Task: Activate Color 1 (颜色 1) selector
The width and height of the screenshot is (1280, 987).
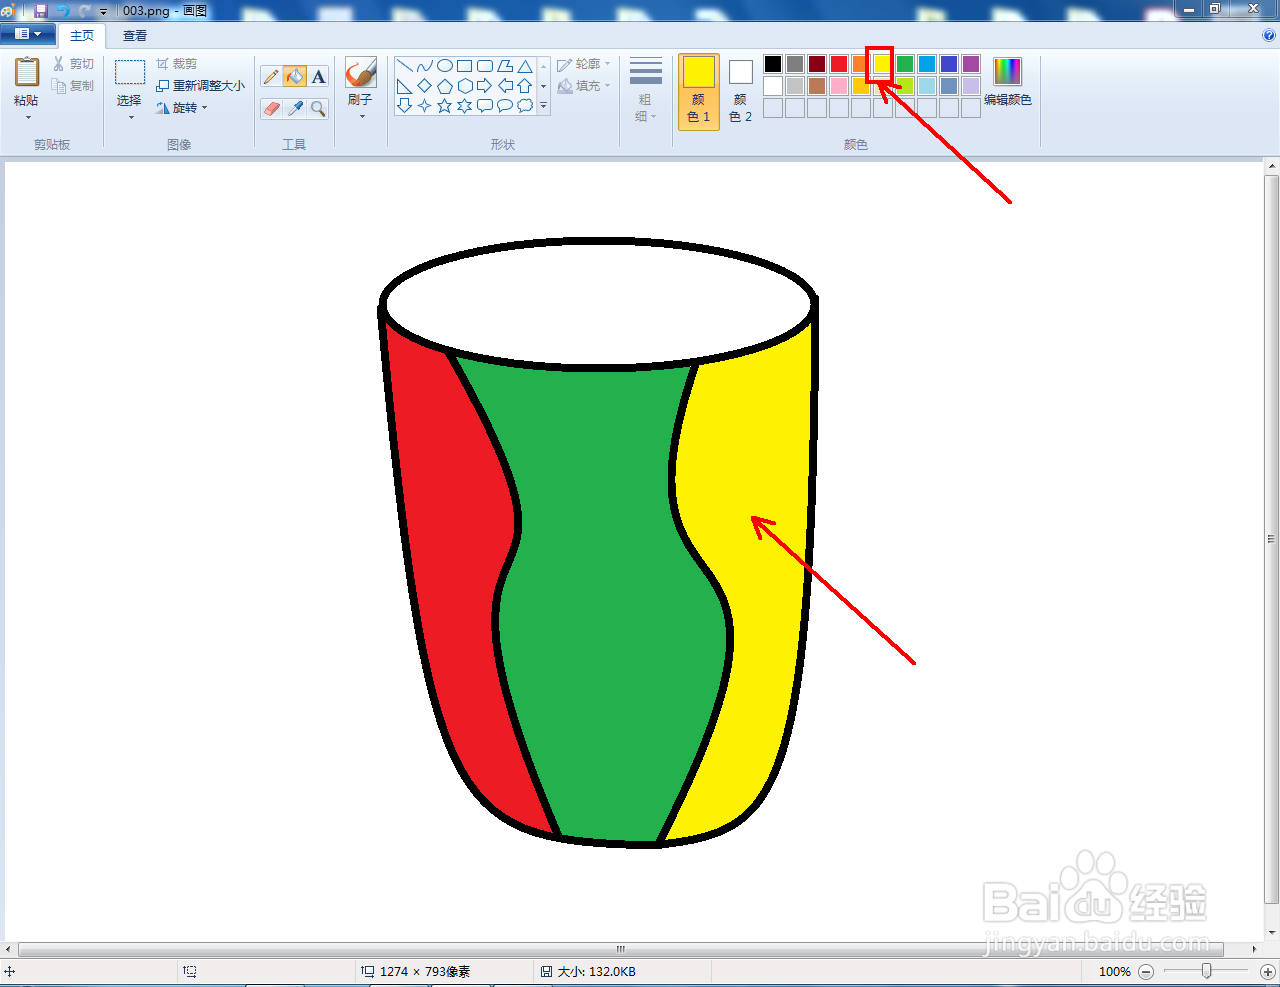Action: click(699, 91)
